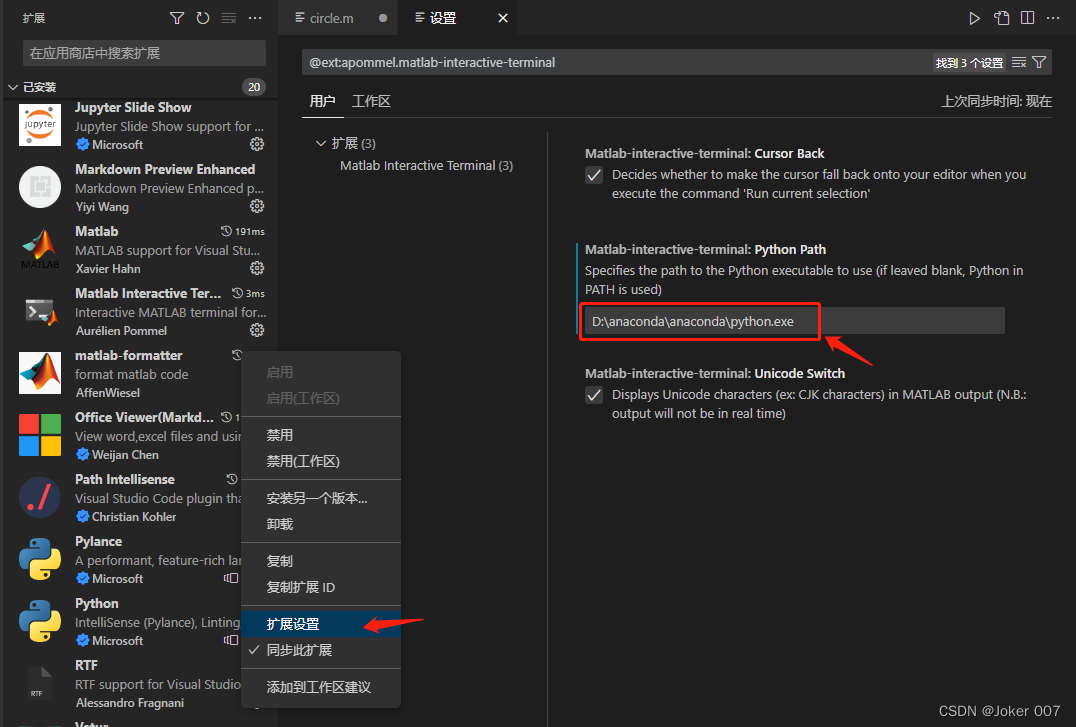Select Matlab Interactive Terminal under 扩展(3)

(x=426, y=165)
